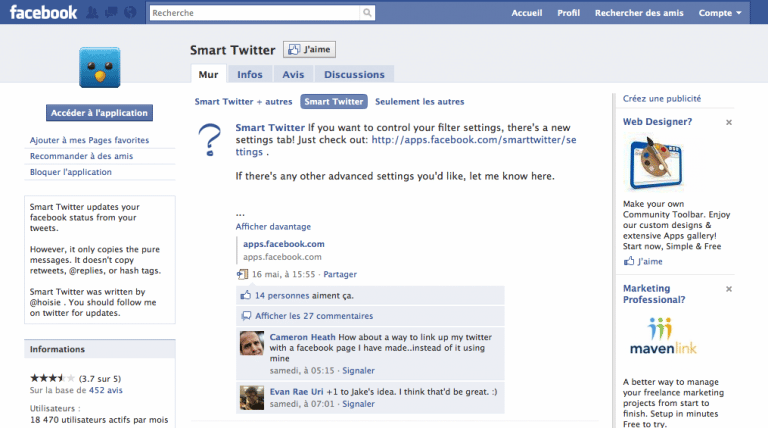Screen dimensions: 768x428
Task: Filter wall by Smart Twitter + autres
Action: pos(243,101)
